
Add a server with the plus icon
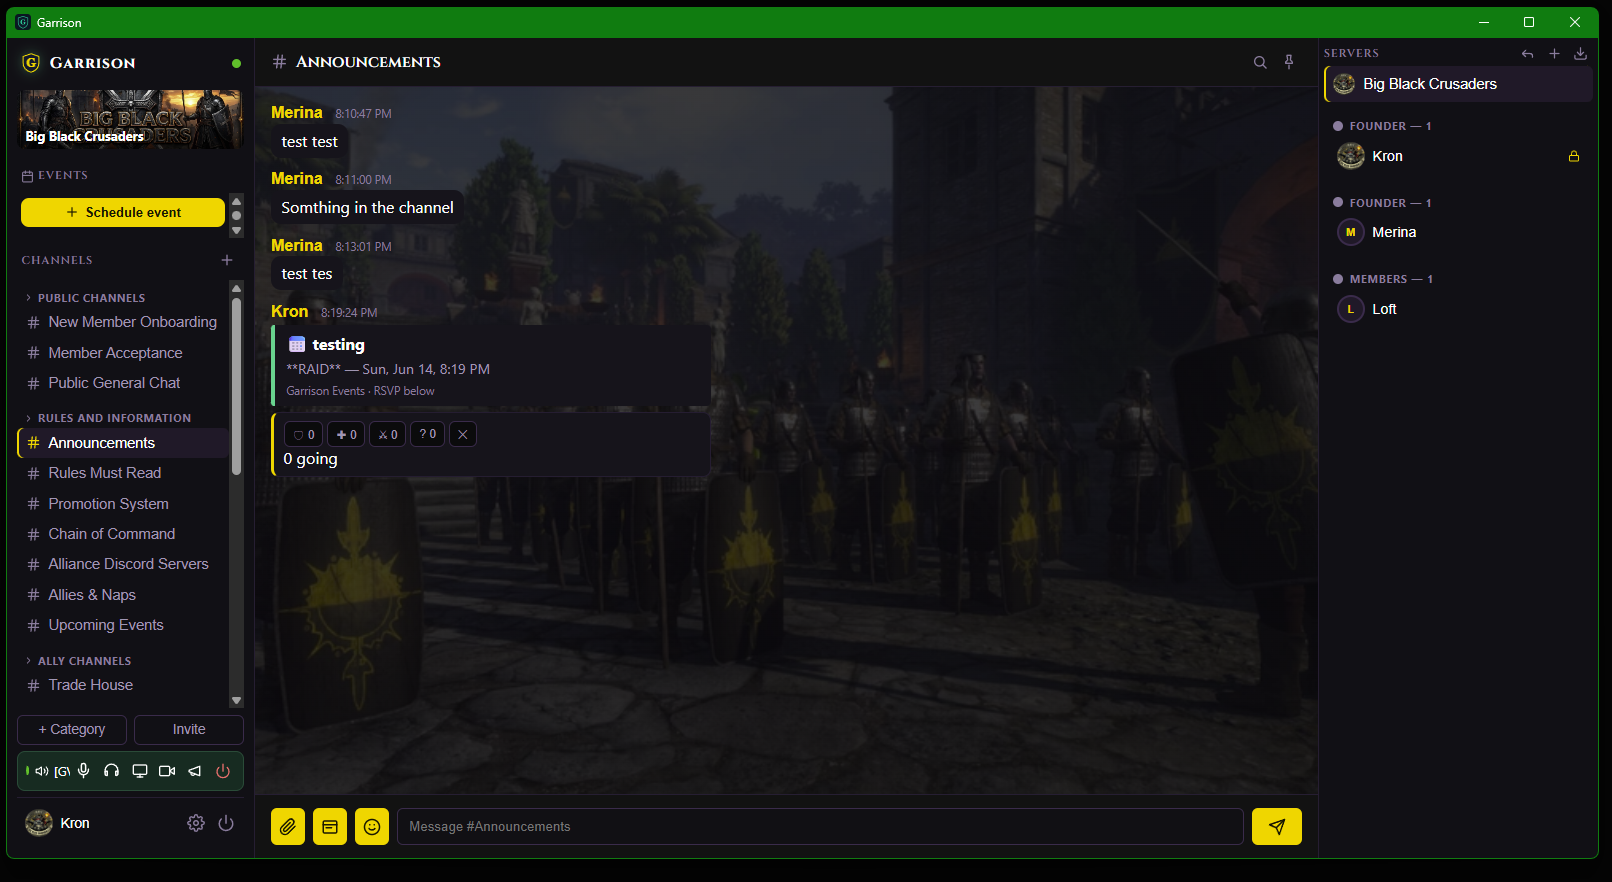coord(1554,54)
